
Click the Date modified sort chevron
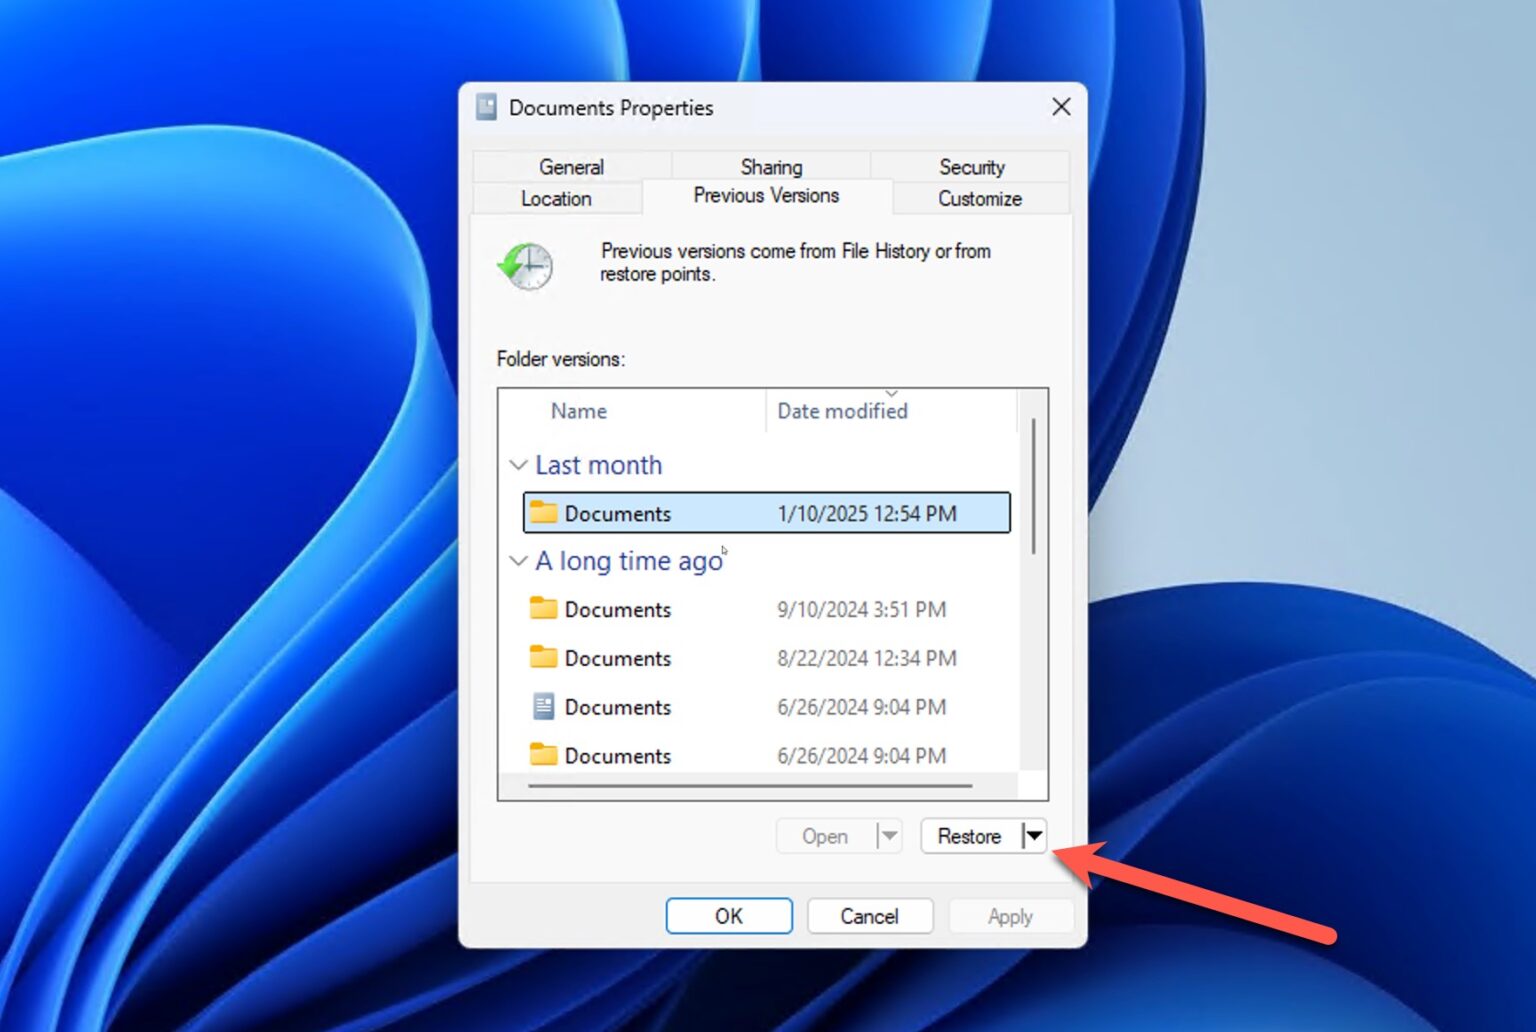pyautogui.click(x=893, y=393)
